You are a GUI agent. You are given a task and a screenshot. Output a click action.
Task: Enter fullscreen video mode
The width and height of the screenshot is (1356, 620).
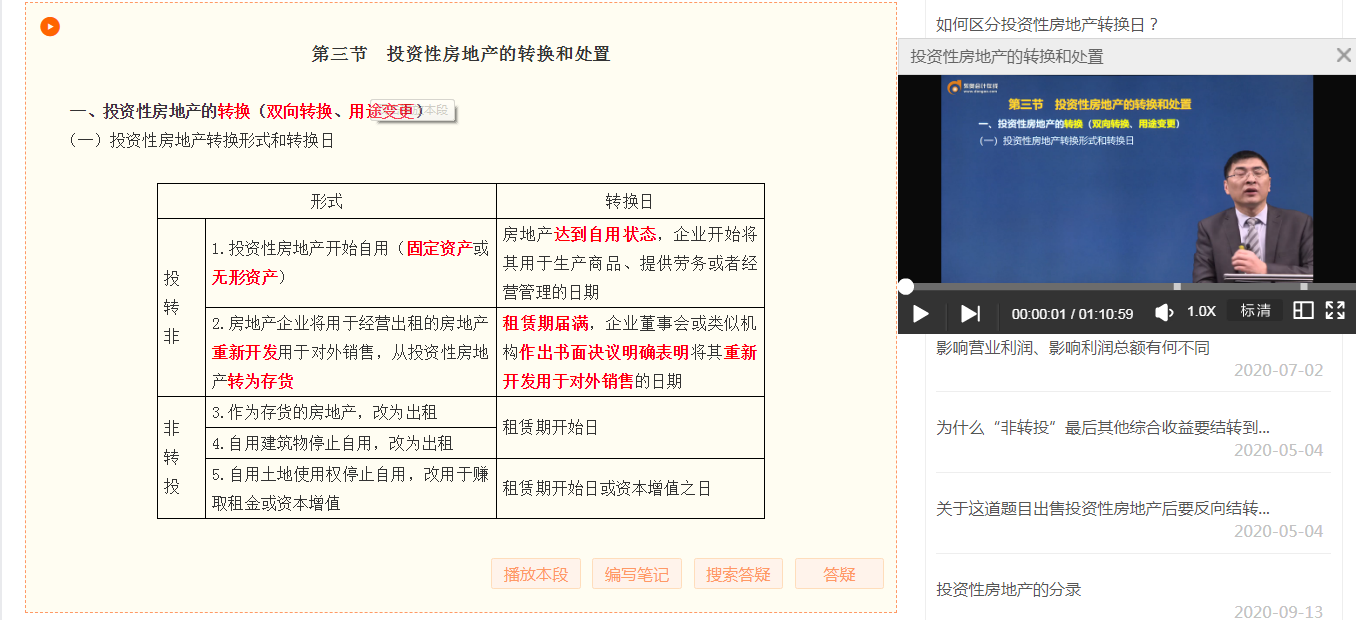(x=1334, y=312)
